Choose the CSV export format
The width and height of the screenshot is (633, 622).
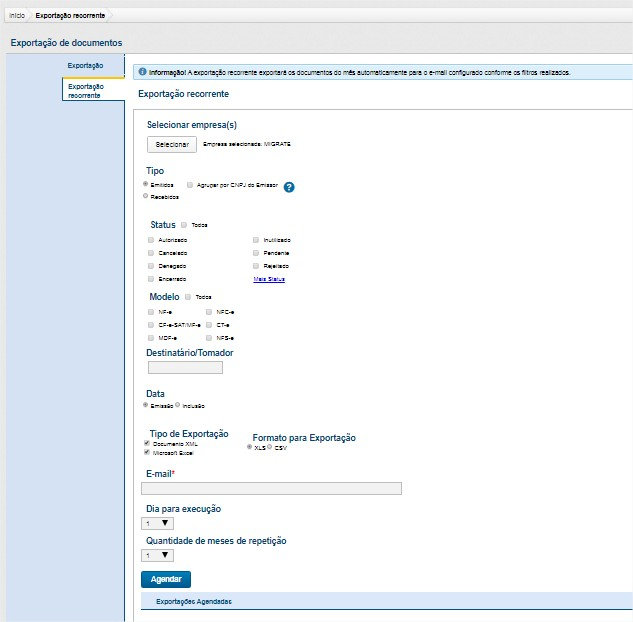pyautogui.click(x=269, y=447)
